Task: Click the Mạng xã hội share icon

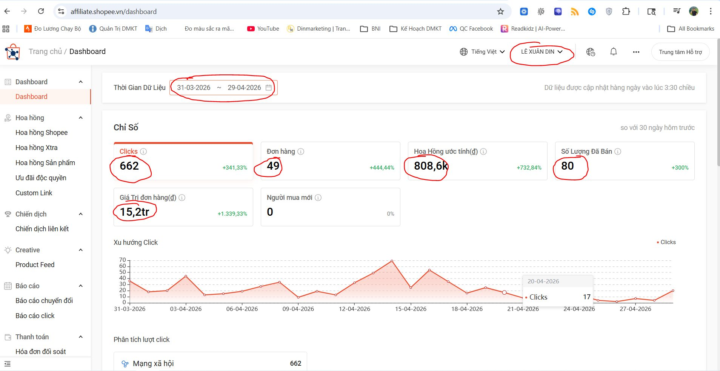Action: click(x=124, y=364)
